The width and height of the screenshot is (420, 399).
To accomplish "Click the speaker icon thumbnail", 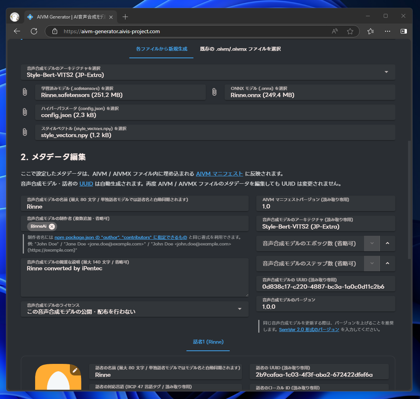I will pyautogui.click(x=58, y=377).
